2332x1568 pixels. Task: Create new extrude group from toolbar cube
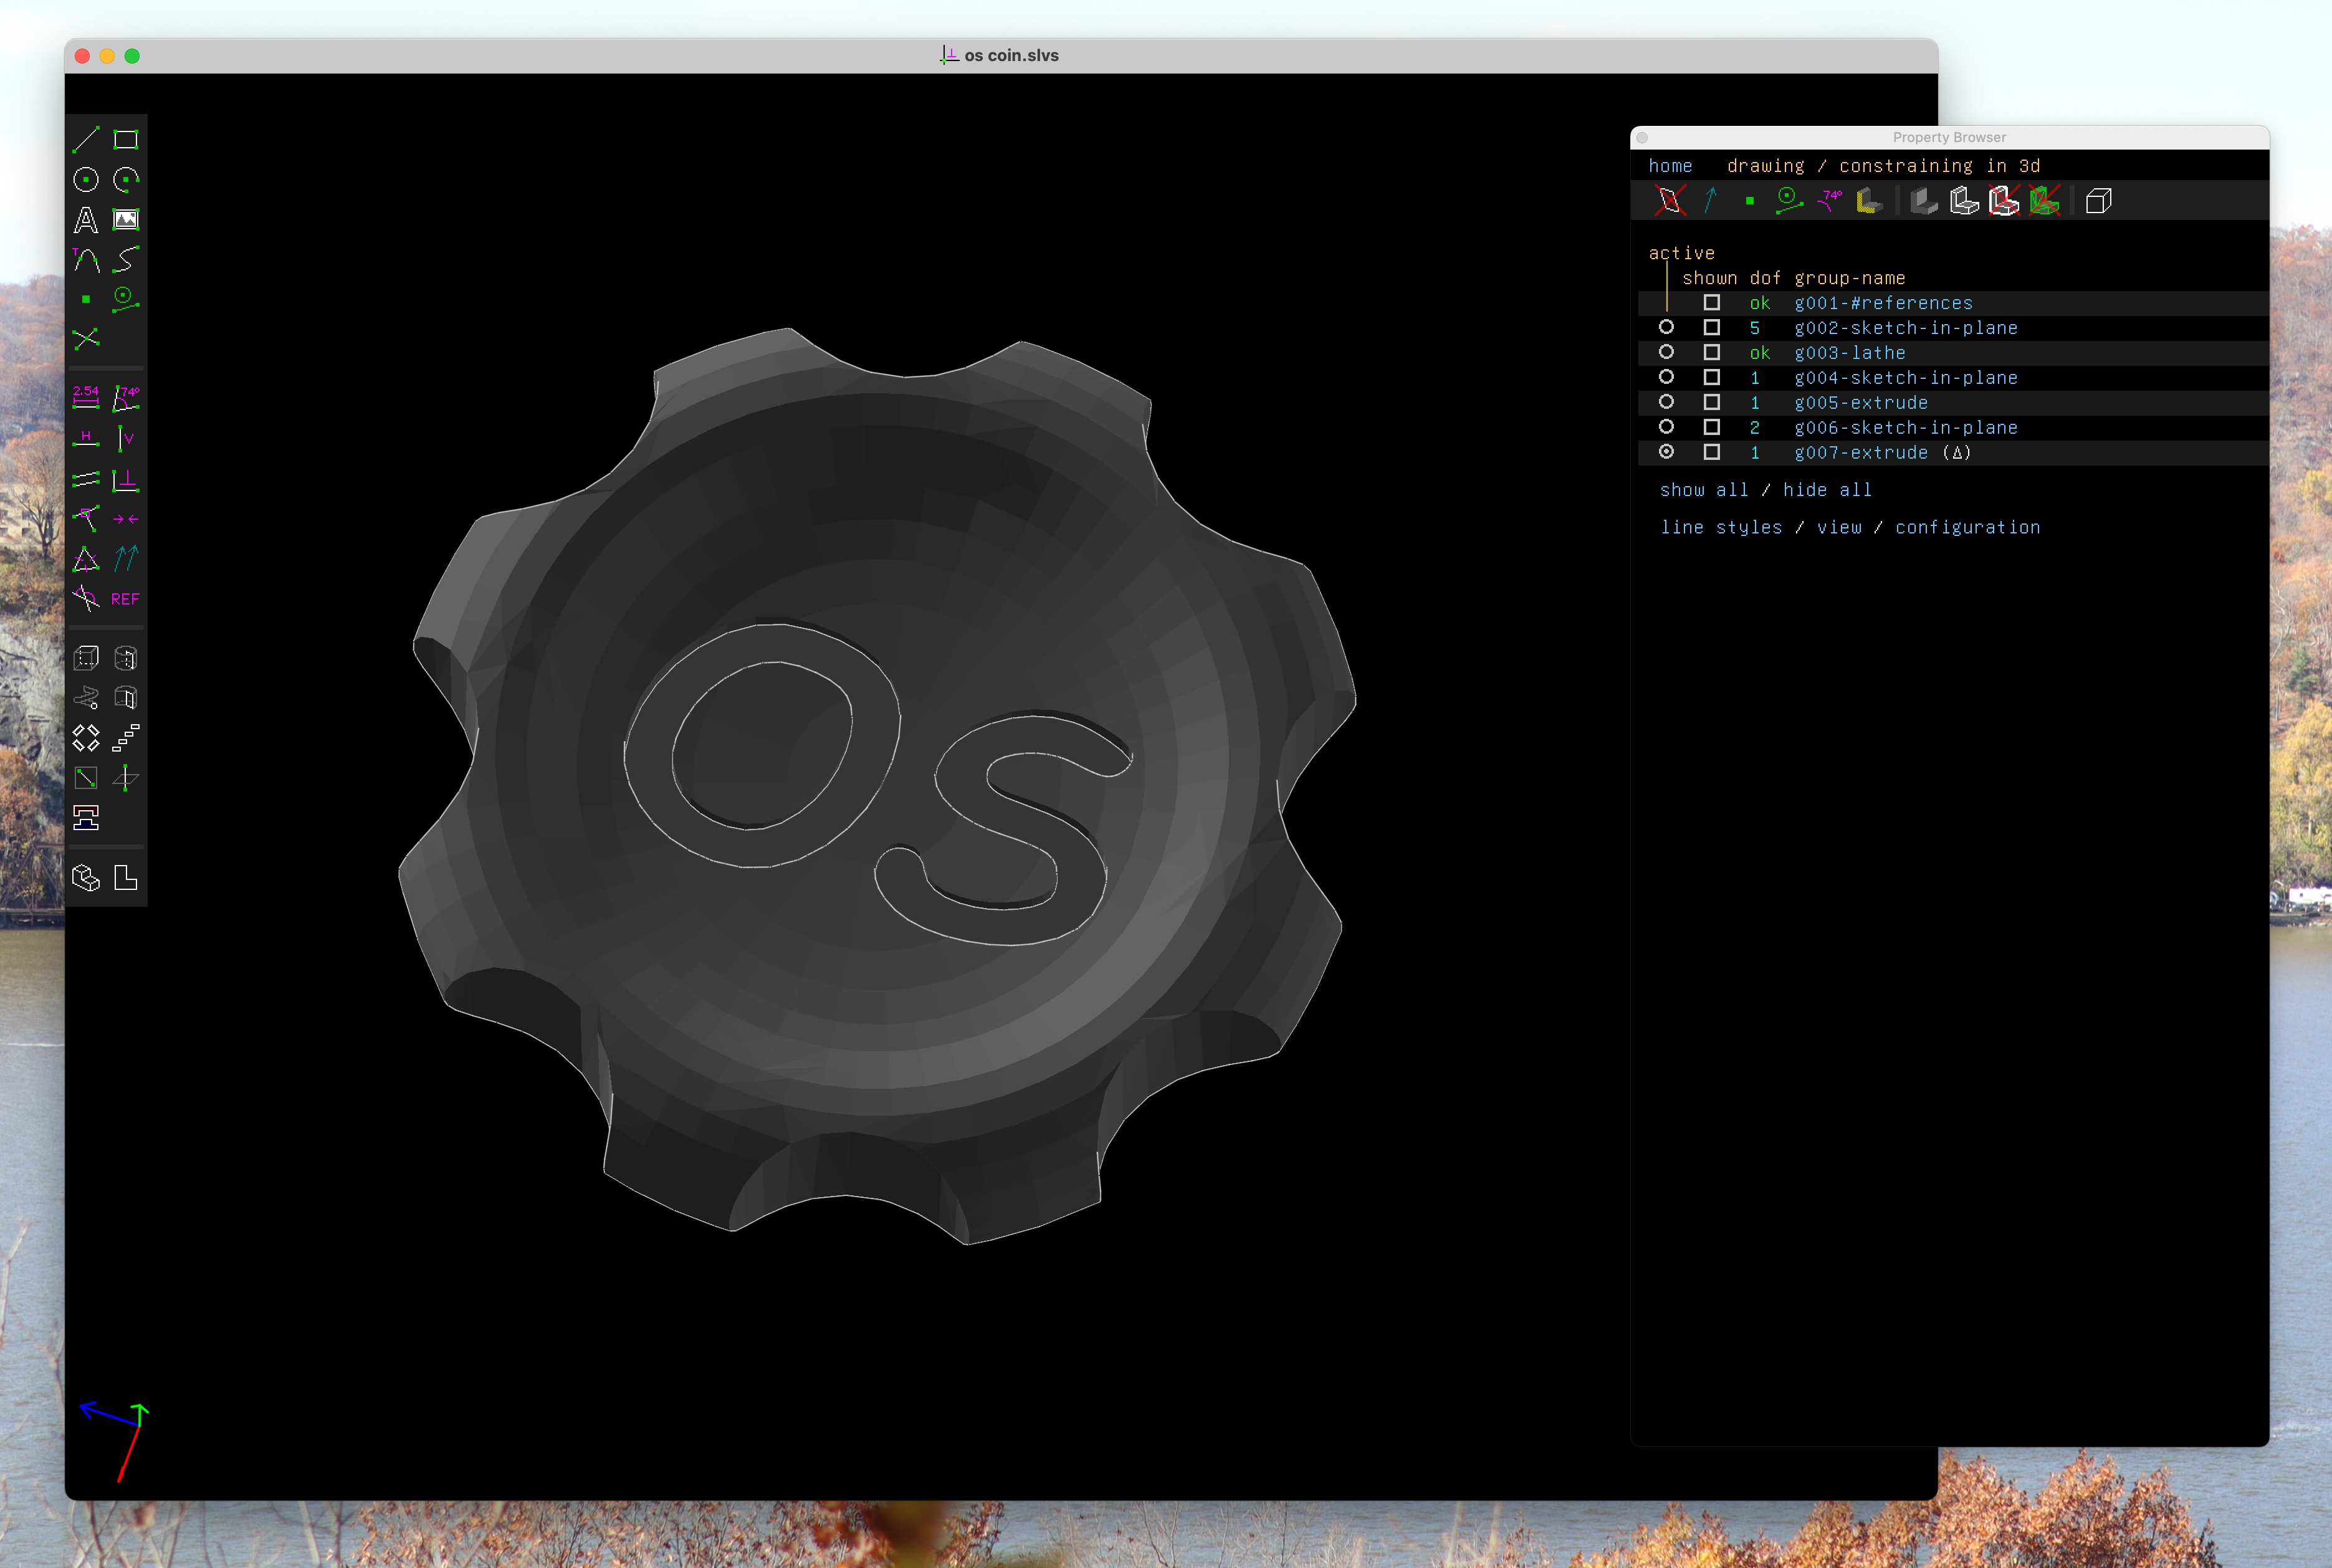pos(86,658)
